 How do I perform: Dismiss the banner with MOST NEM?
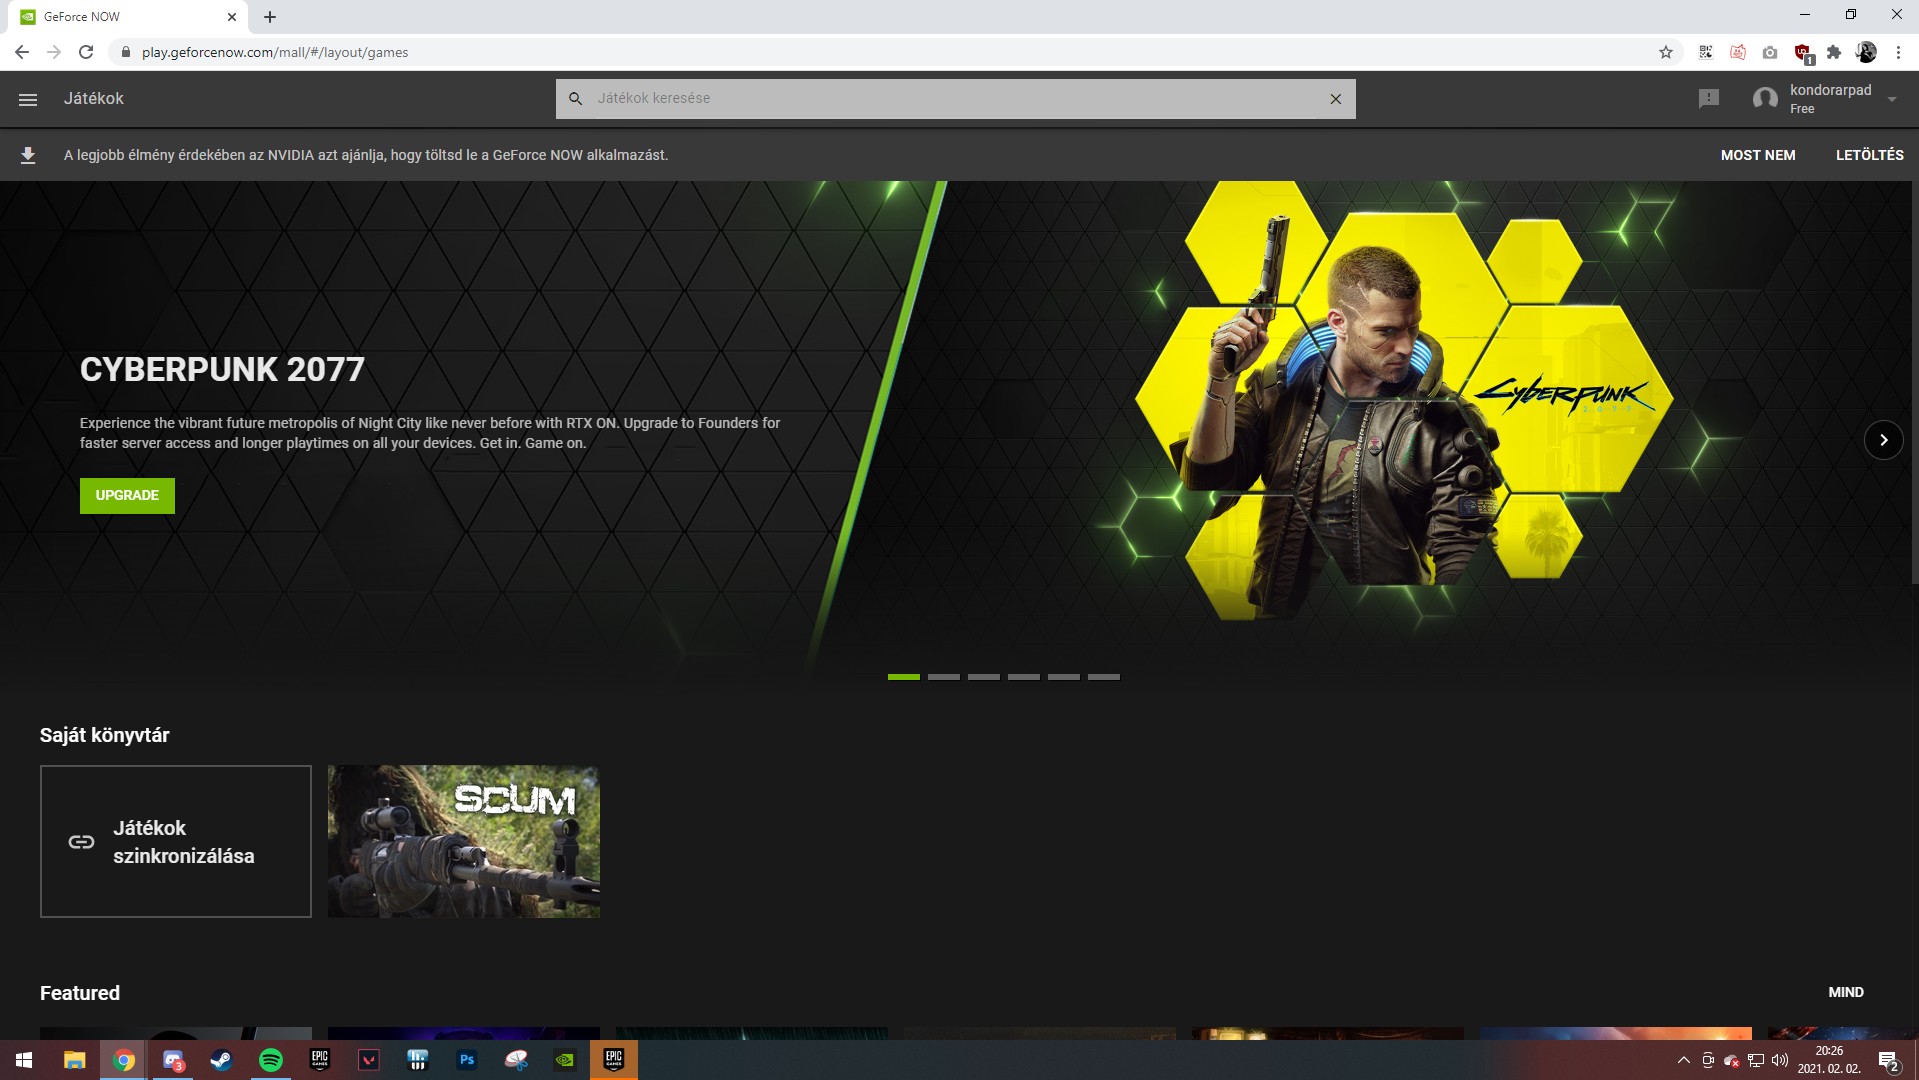click(1757, 155)
